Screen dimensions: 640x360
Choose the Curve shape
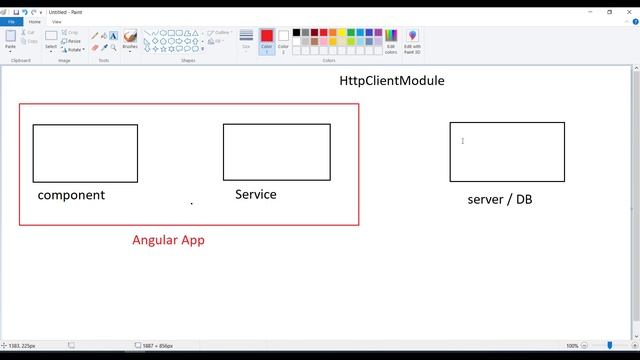pyautogui.click(x=155, y=33)
